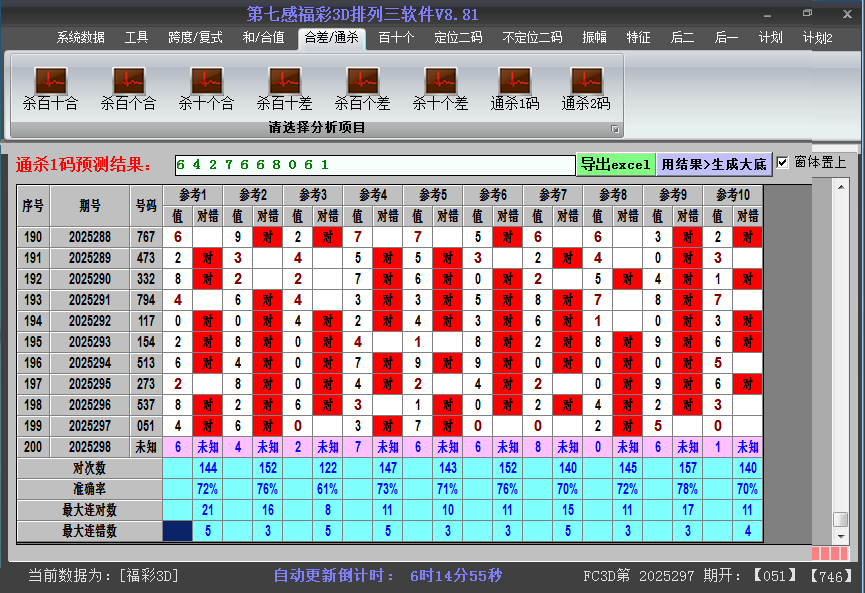Click the vertical scrollbar of results table
The image size is (865, 593).
(x=841, y=350)
